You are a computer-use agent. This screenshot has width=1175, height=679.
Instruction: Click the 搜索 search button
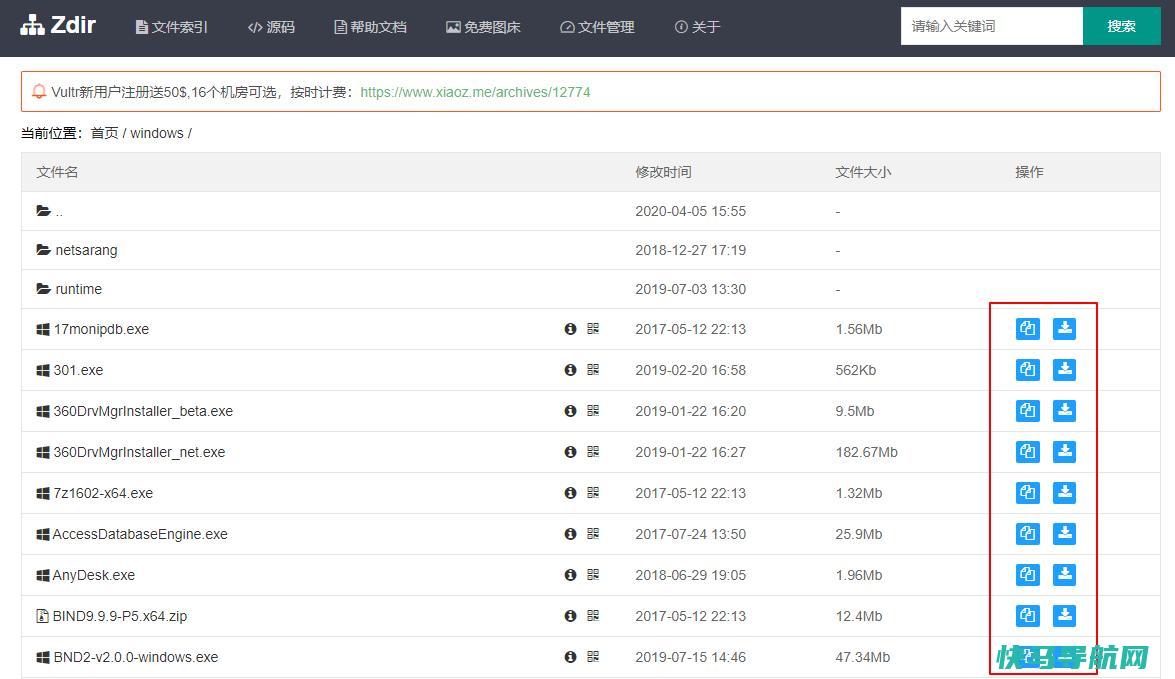(x=1121, y=26)
